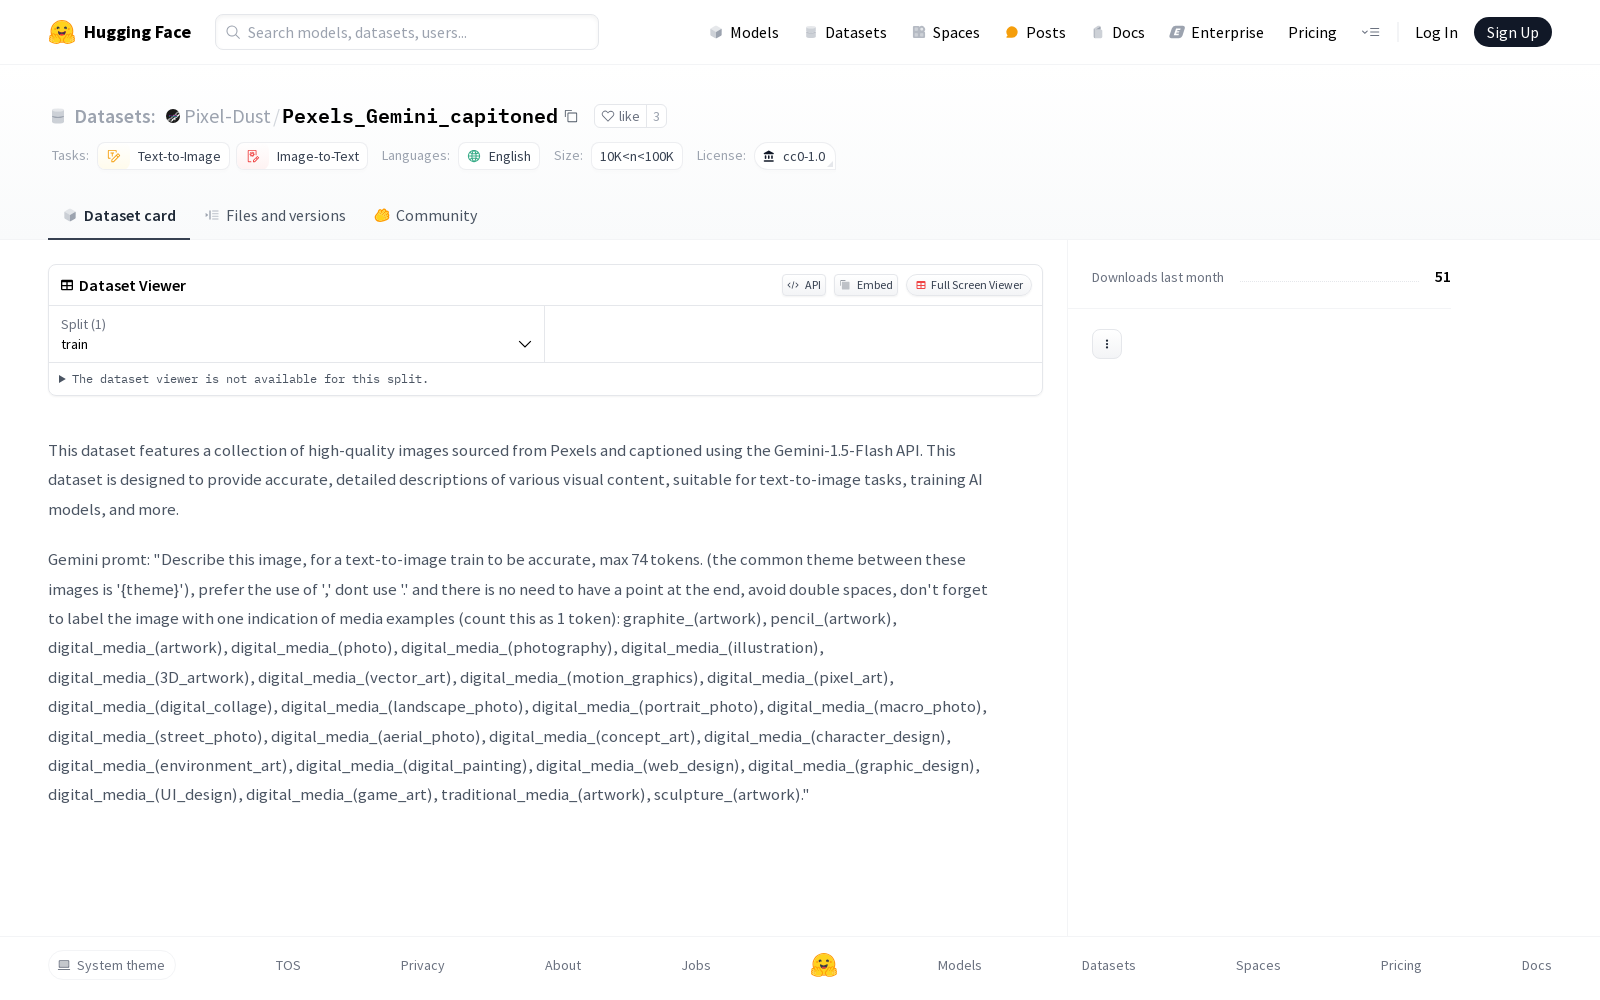Switch to the Dataset card tab
1600x1000 pixels.
point(119,216)
